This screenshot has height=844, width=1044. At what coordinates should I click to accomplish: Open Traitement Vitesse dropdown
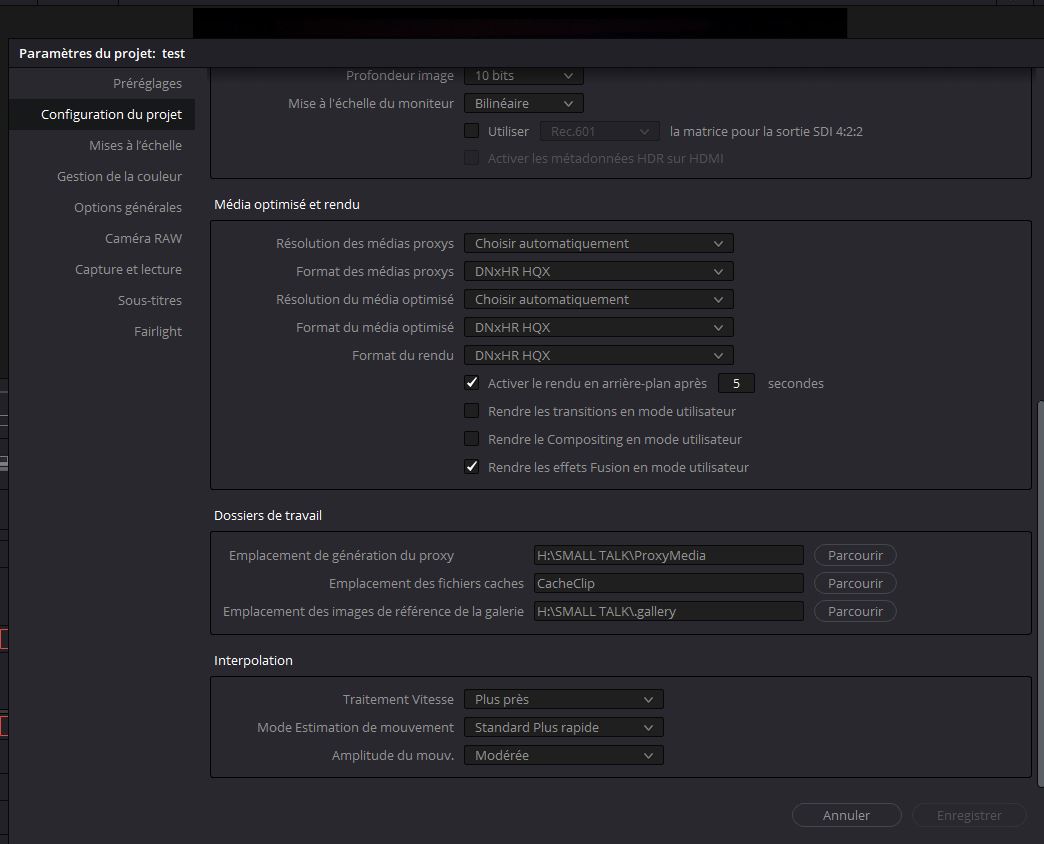pyautogui.click(x=563, y=699)
